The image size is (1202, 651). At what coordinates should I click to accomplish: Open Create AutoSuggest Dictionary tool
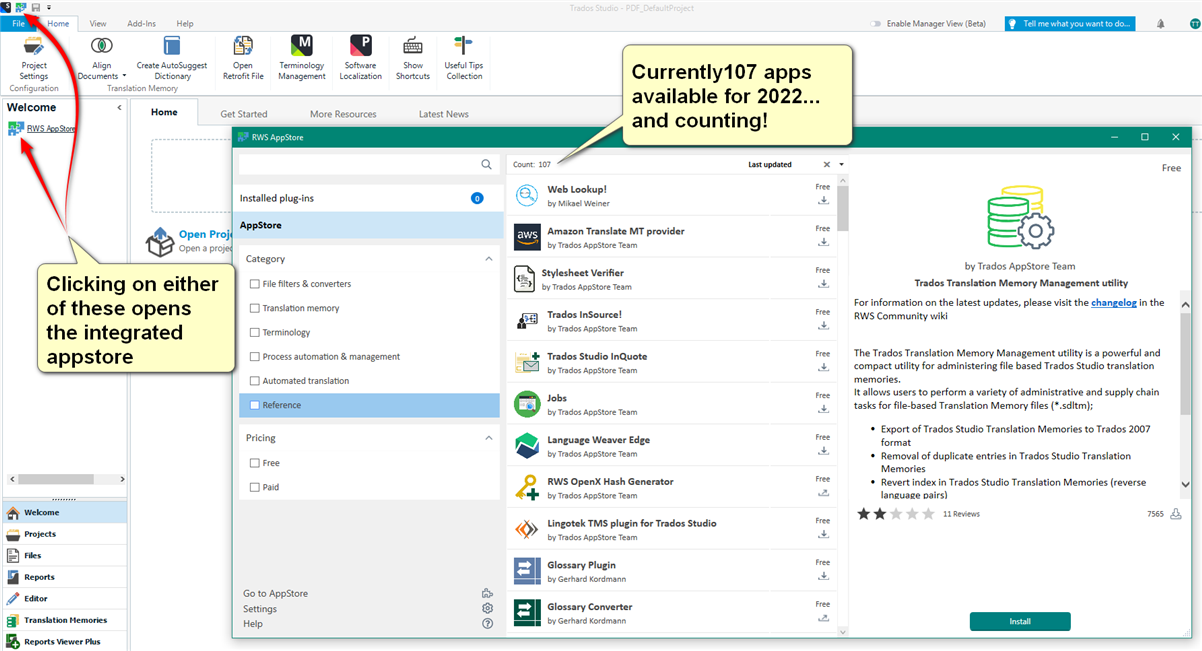(172, 57)
